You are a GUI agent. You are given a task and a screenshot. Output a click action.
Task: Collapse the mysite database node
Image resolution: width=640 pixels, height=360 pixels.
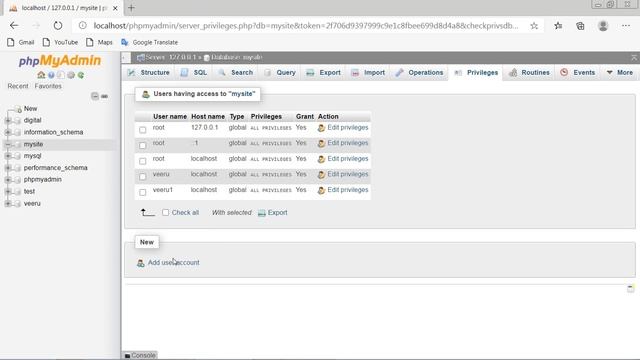(x=8, y=144)
